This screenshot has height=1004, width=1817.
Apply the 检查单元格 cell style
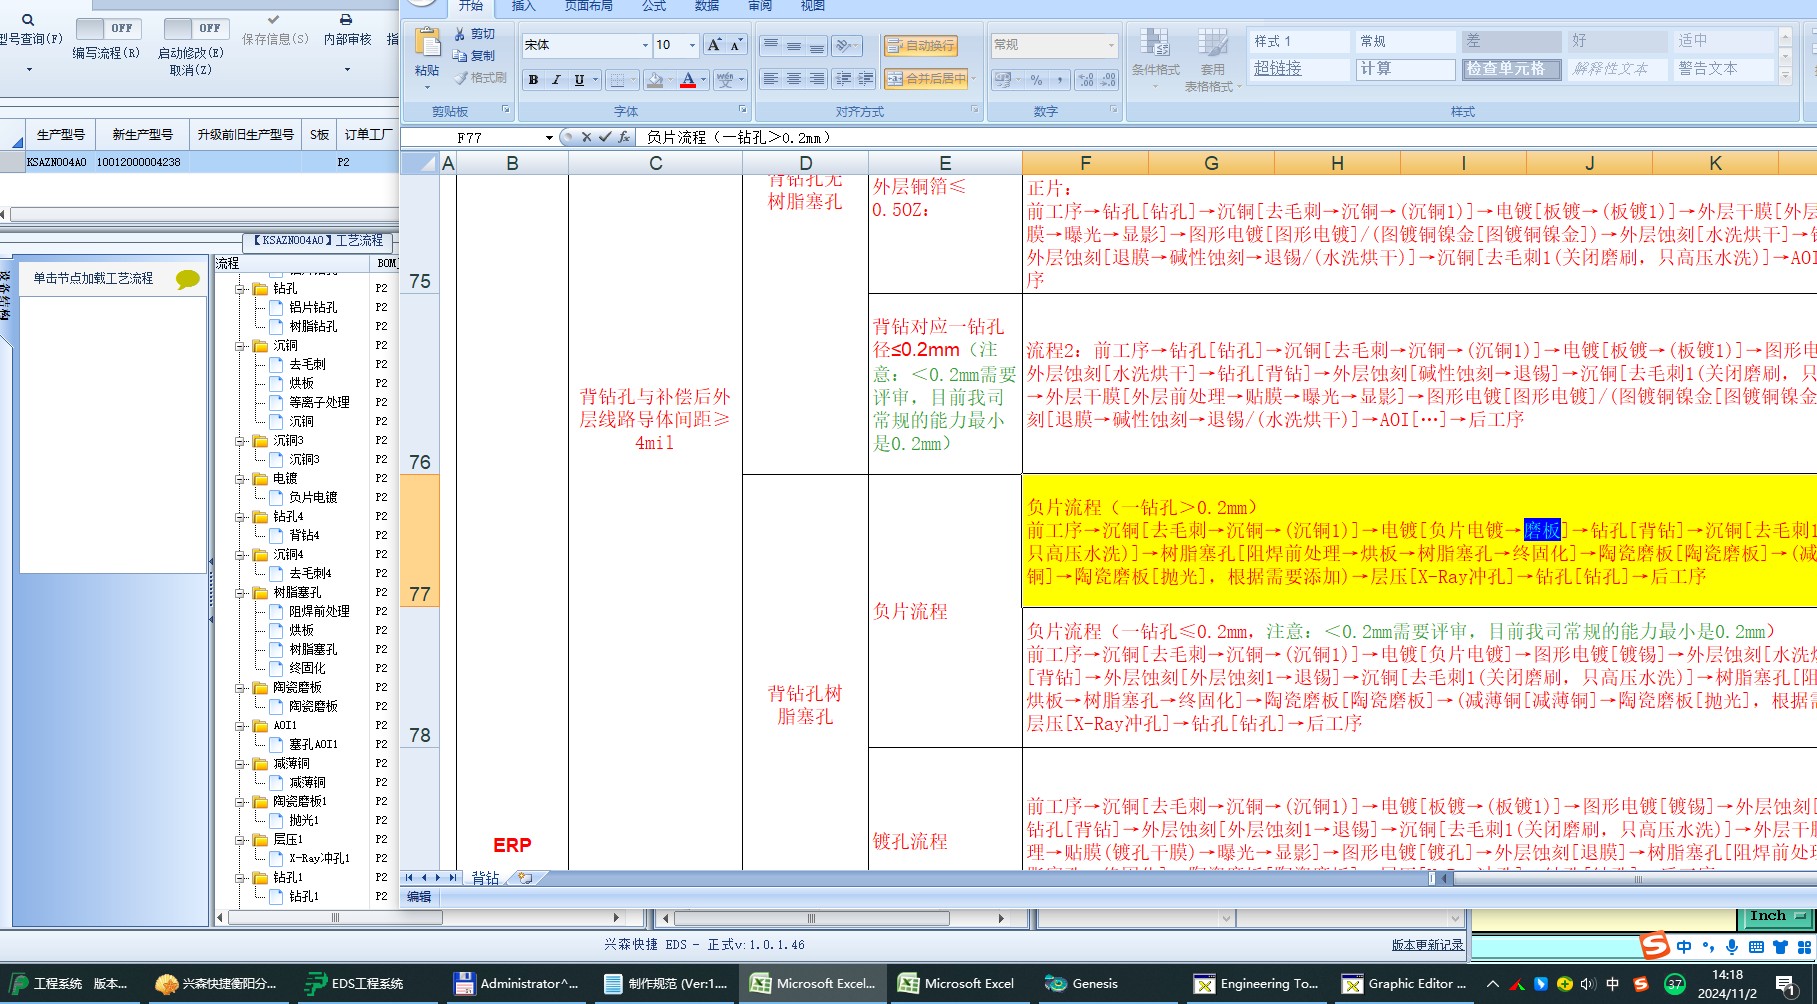point(1511,69)
